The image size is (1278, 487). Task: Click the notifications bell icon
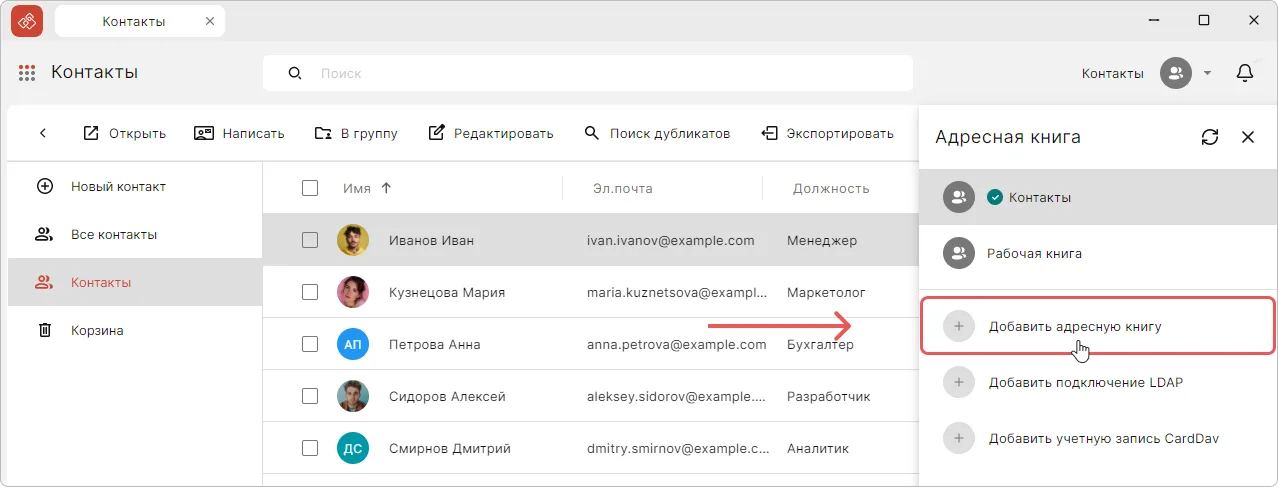tap(1245, 73)
